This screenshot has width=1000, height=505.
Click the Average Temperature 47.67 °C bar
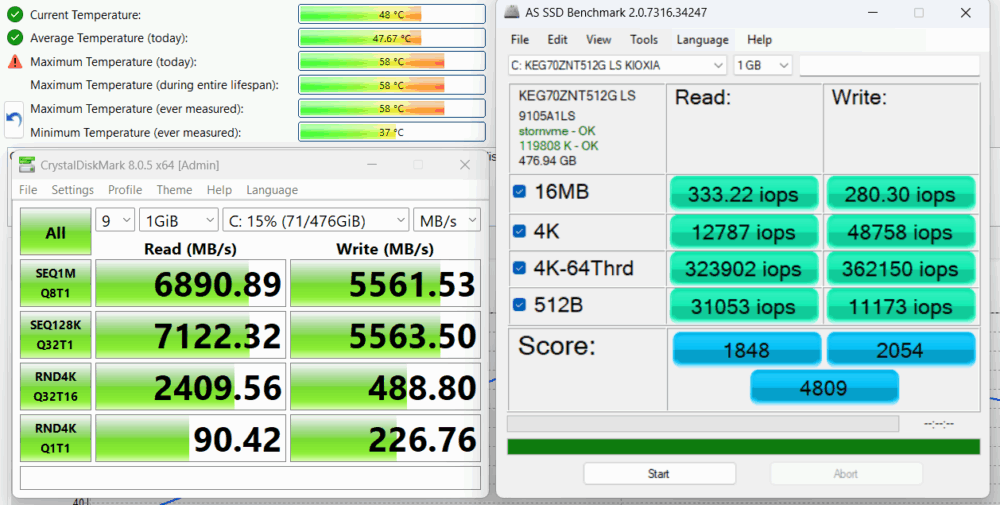392,38
